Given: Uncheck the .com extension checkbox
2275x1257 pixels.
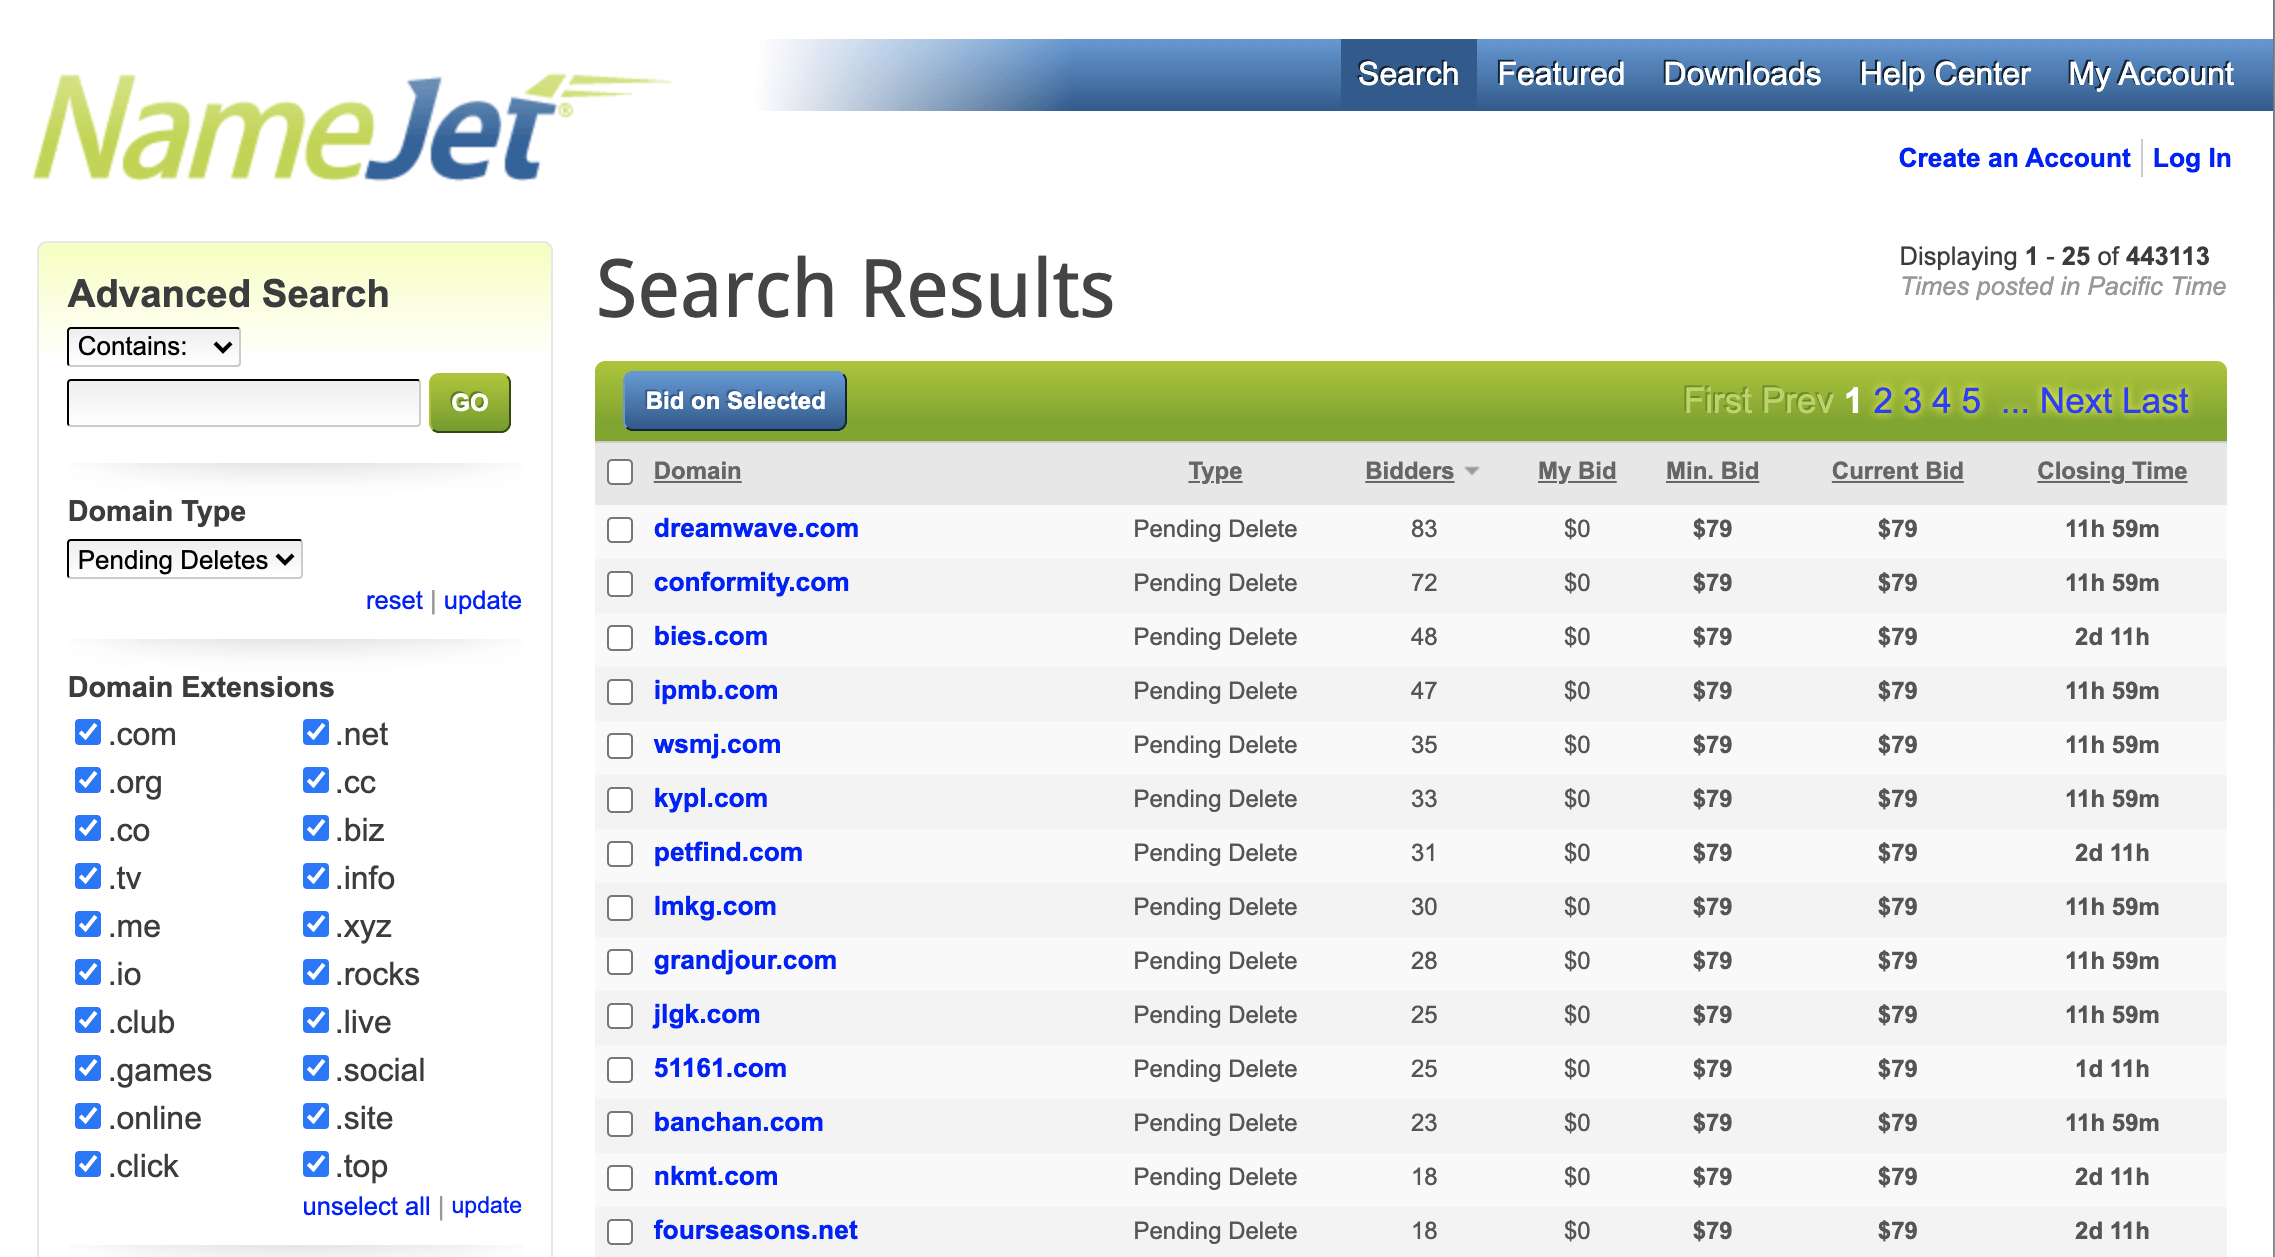Looking at the screenshot, I should [88, 732].
